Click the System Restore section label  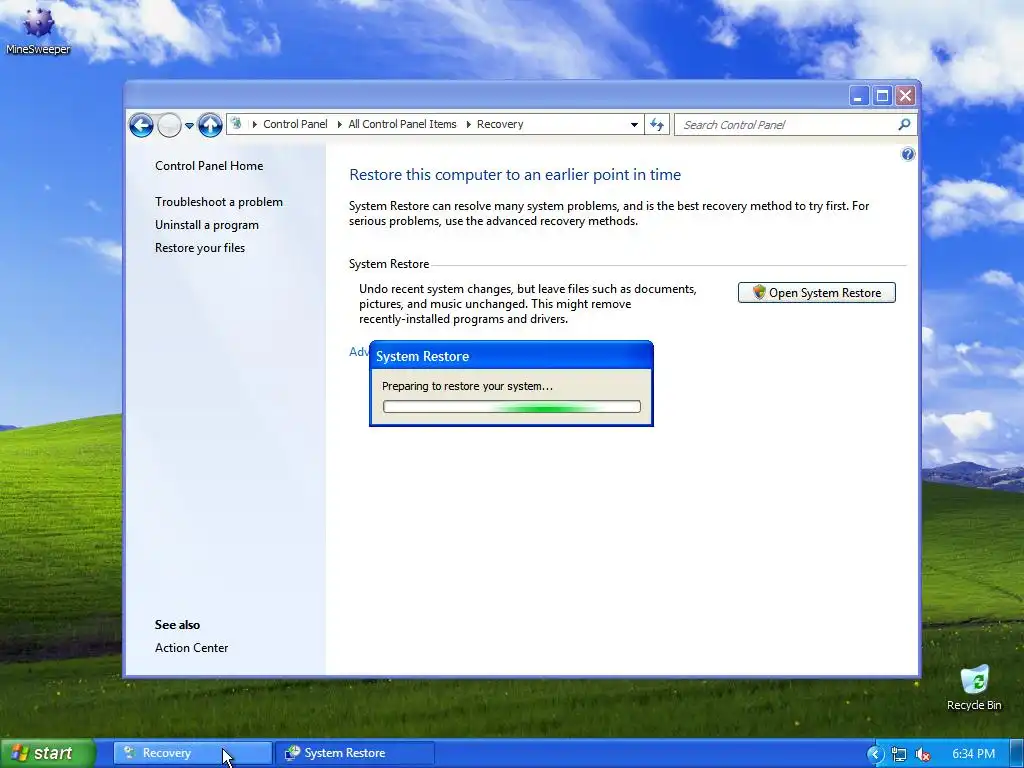click(389, 264)
